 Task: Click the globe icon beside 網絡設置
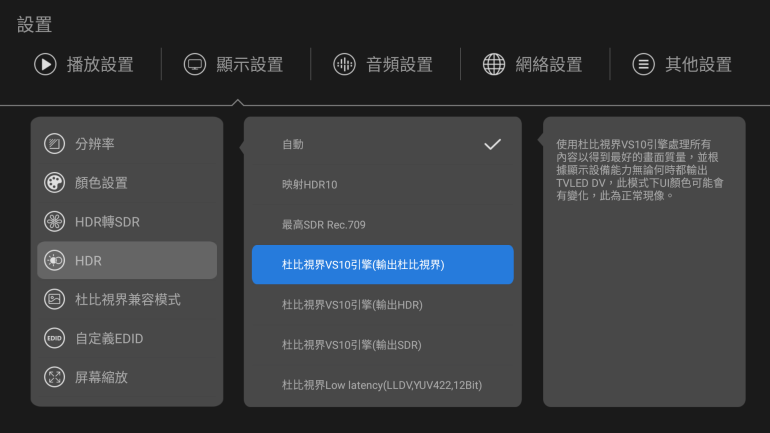point(494,64)
